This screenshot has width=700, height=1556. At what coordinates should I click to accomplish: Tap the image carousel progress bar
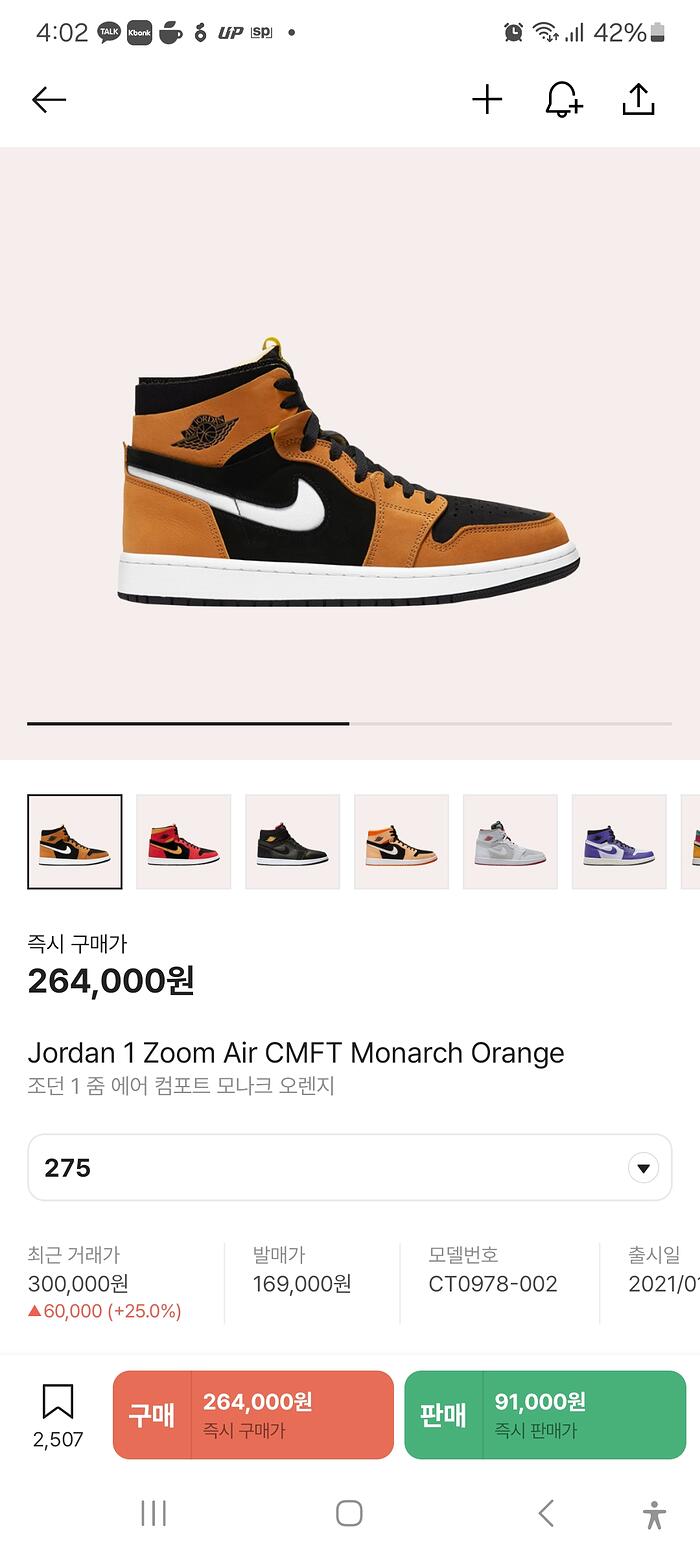(350, 723)
